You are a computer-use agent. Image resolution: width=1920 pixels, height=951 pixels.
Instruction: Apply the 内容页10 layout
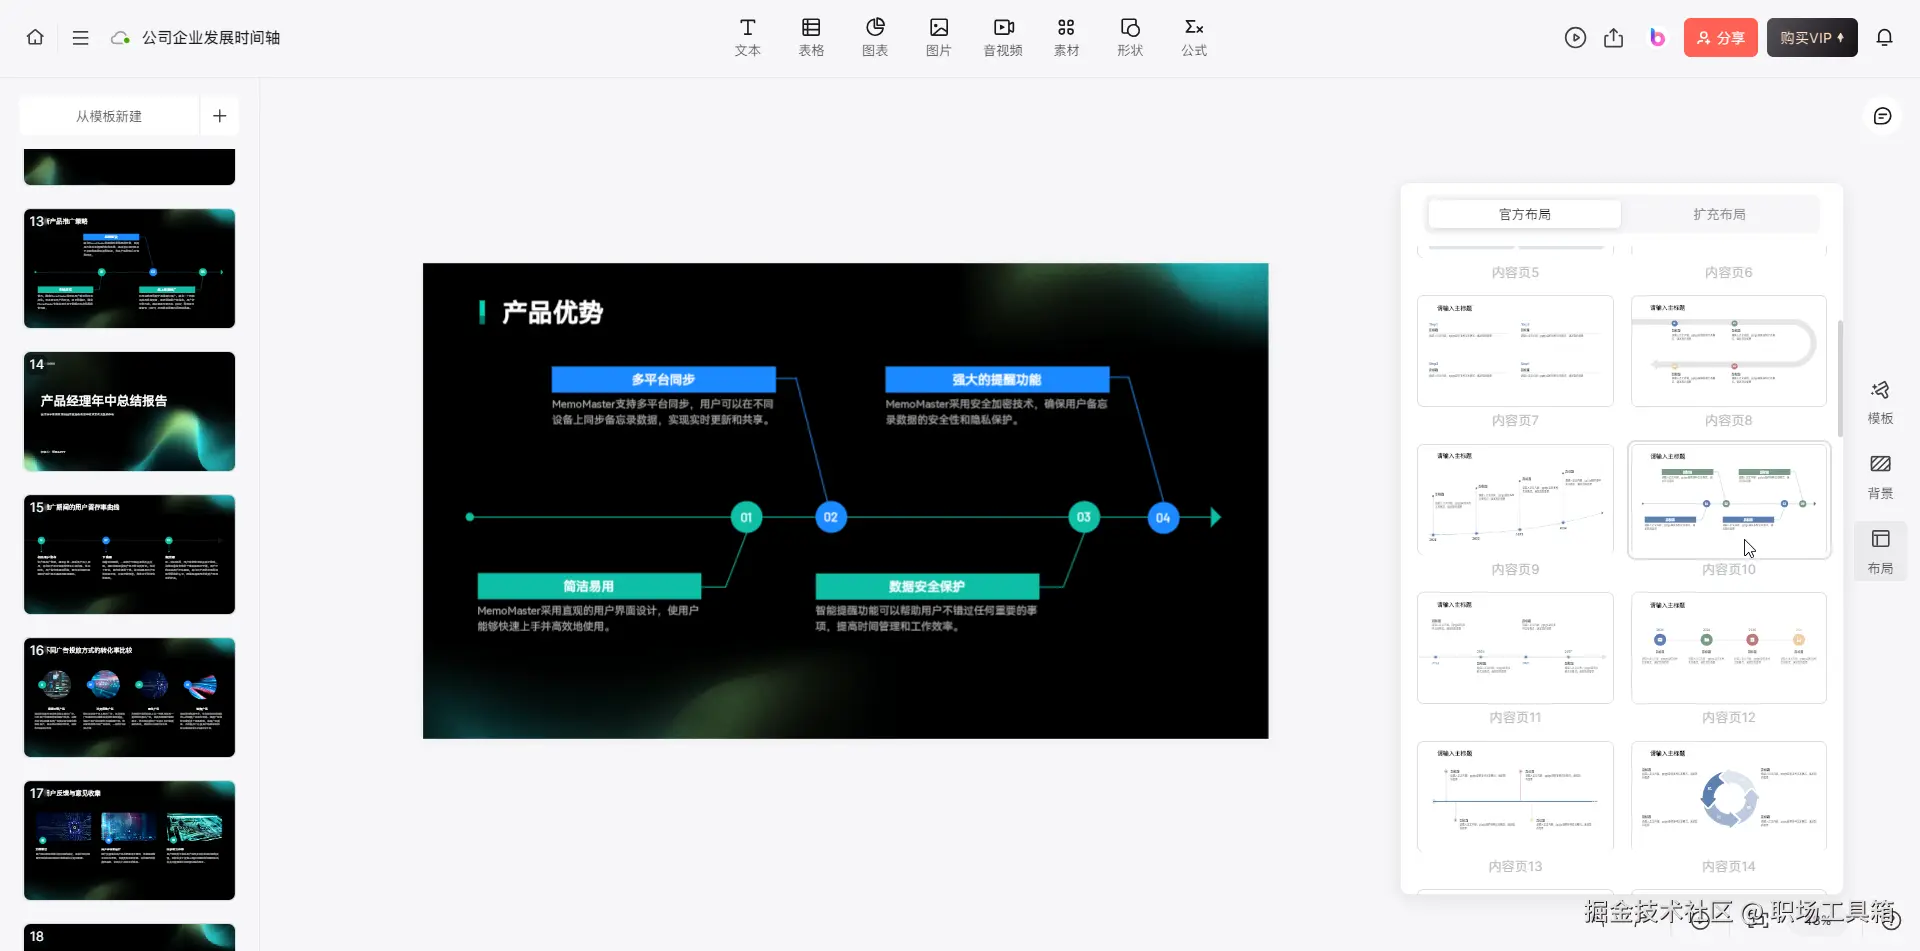pos(1729,499)
